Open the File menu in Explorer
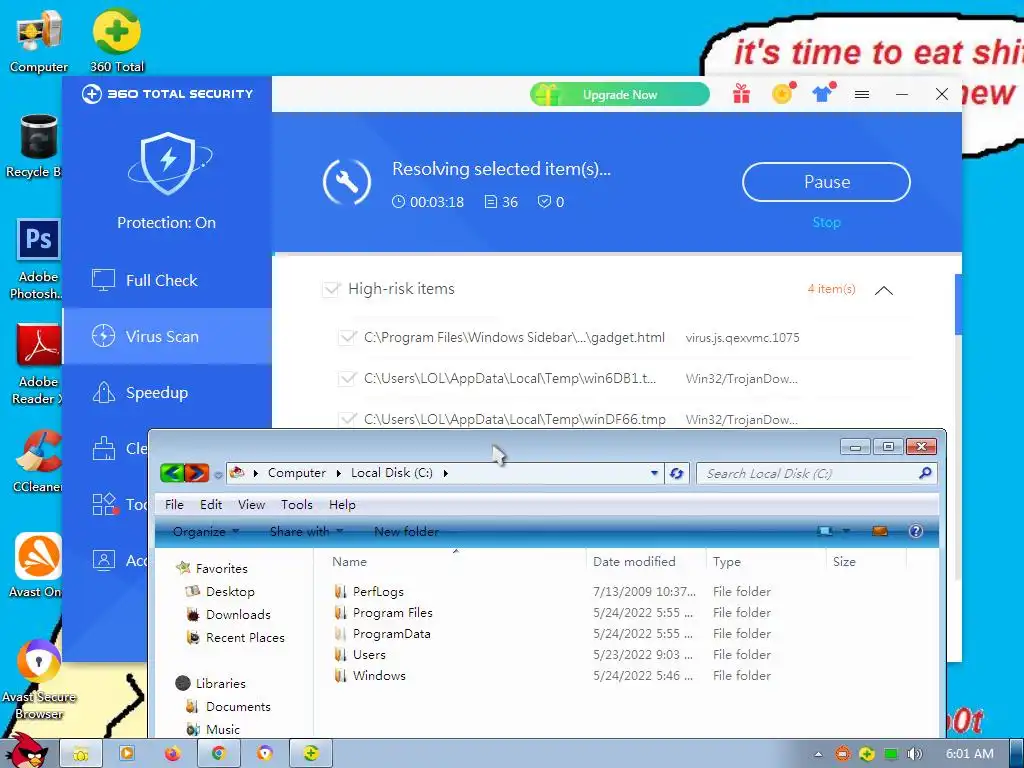1024x768 pixels. coord(174,504)
